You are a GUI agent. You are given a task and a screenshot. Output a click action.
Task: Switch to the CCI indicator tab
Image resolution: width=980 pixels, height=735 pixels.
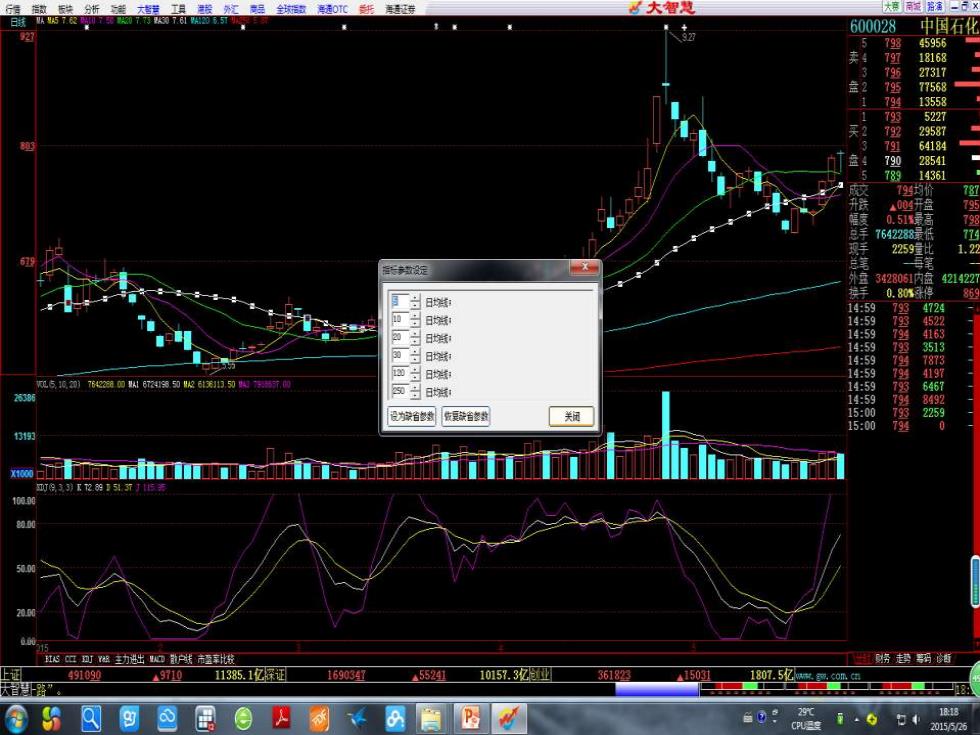coord(71,659)
